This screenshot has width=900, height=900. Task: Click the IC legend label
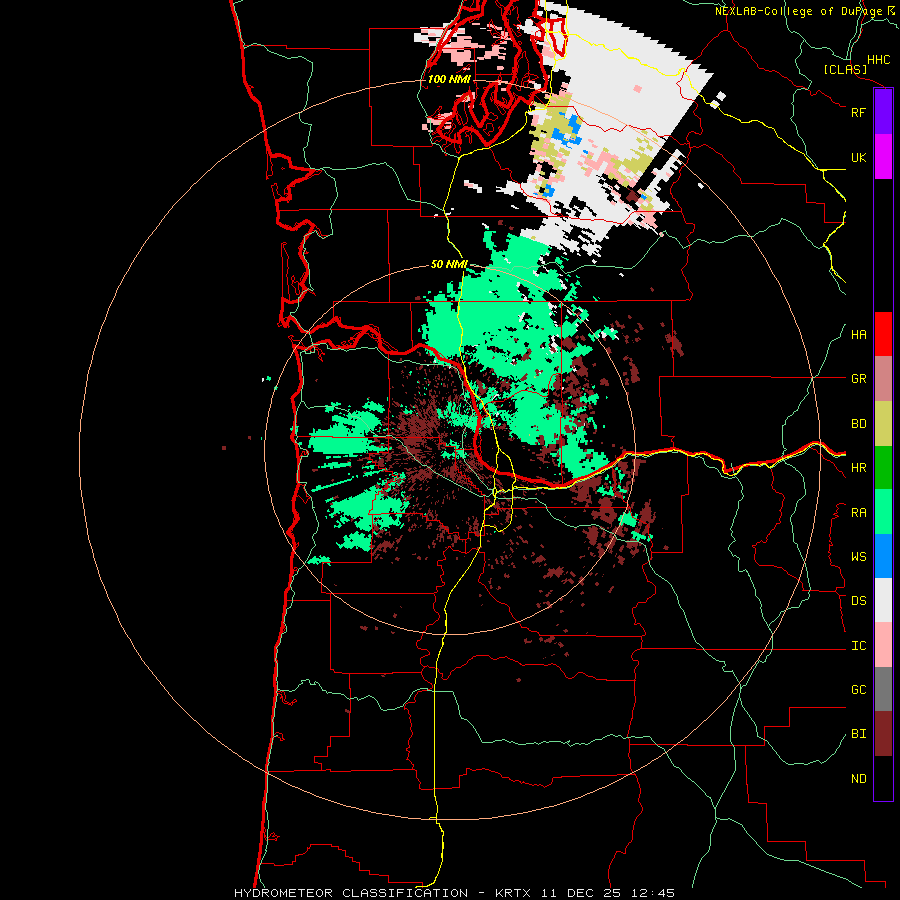(859, 646)
